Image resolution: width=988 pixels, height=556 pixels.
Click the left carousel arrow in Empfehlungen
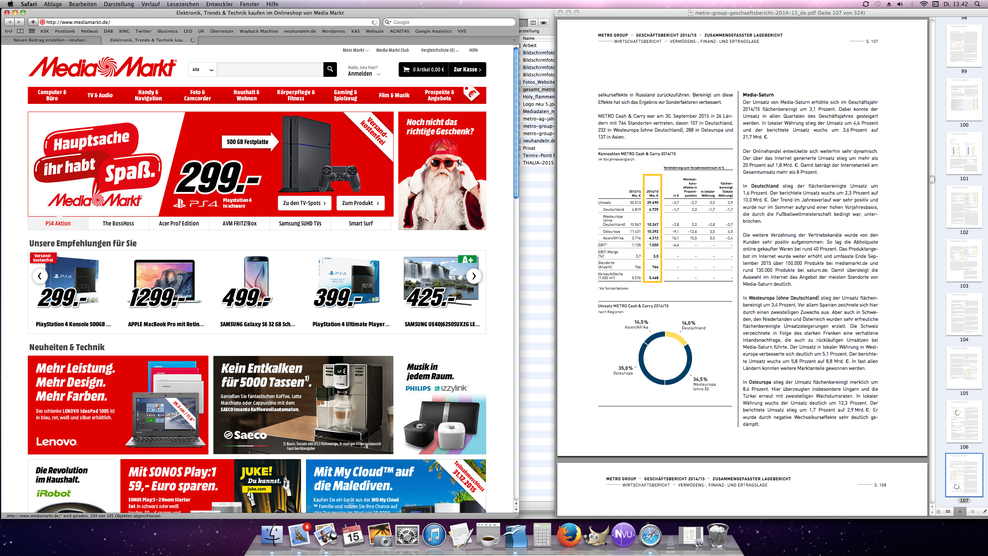click(40, 276)
